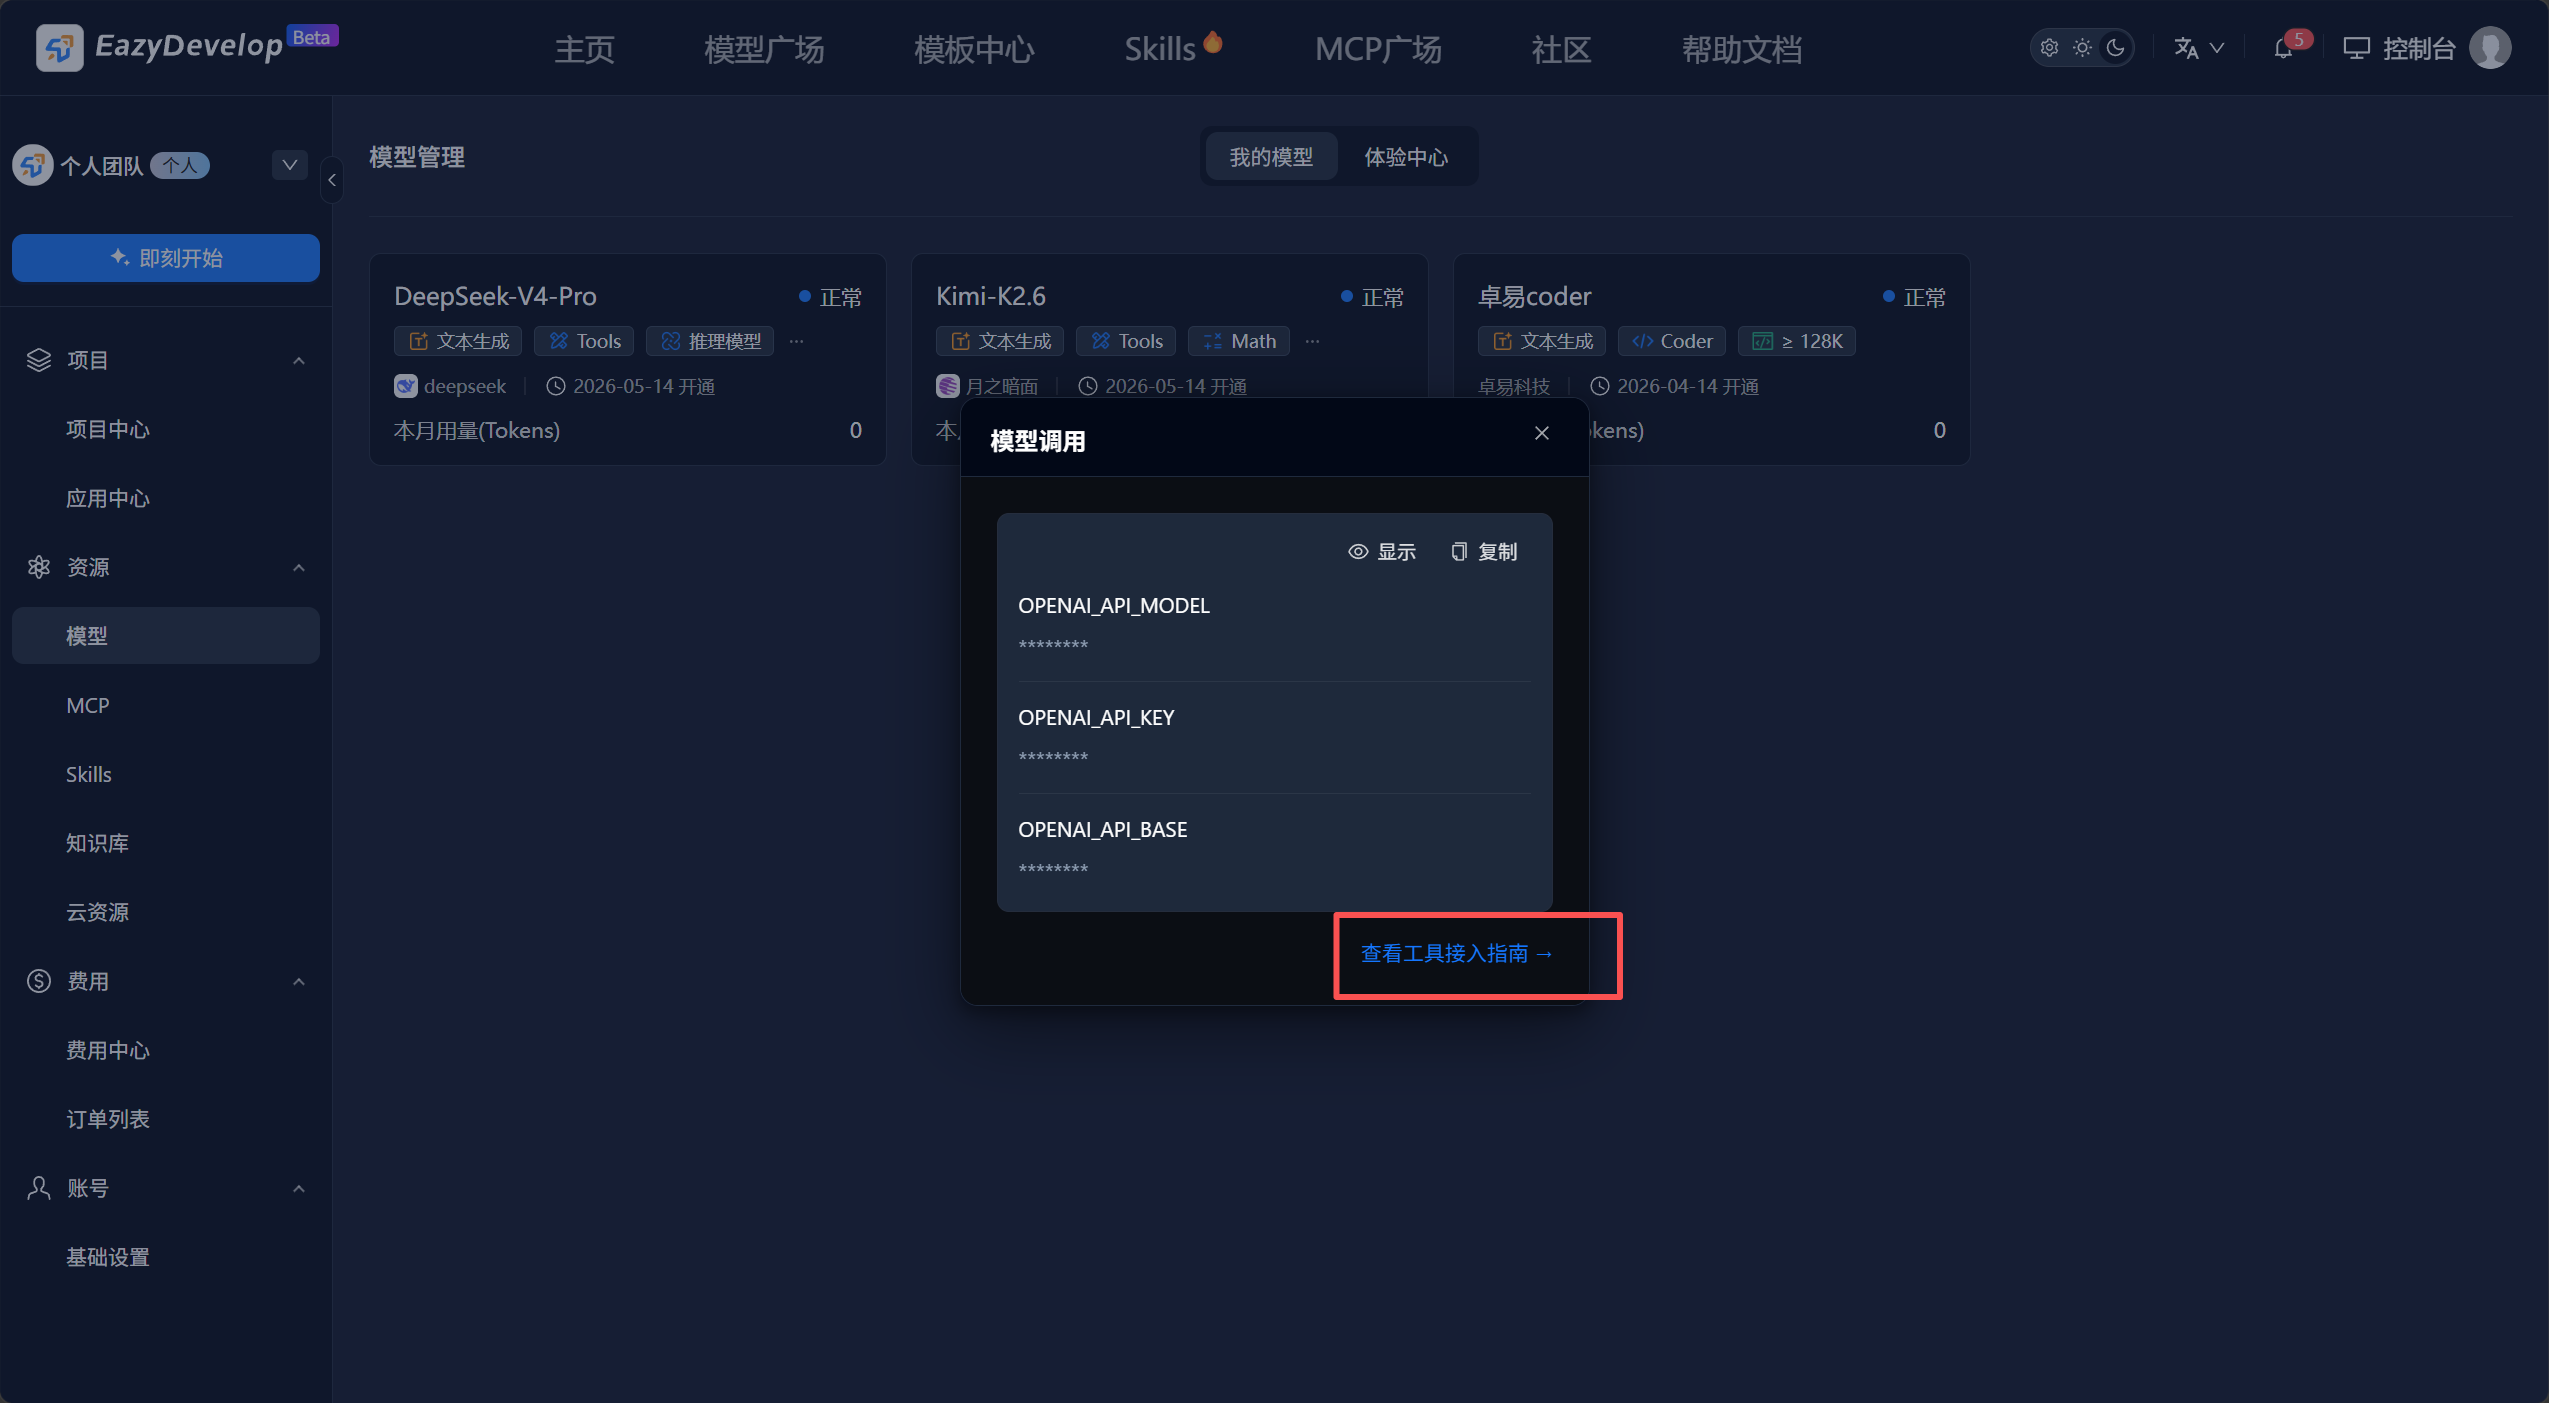The image size is (2549, 1403).
Task: Open the 卓易coder model card title
Action: (1534, 297)
